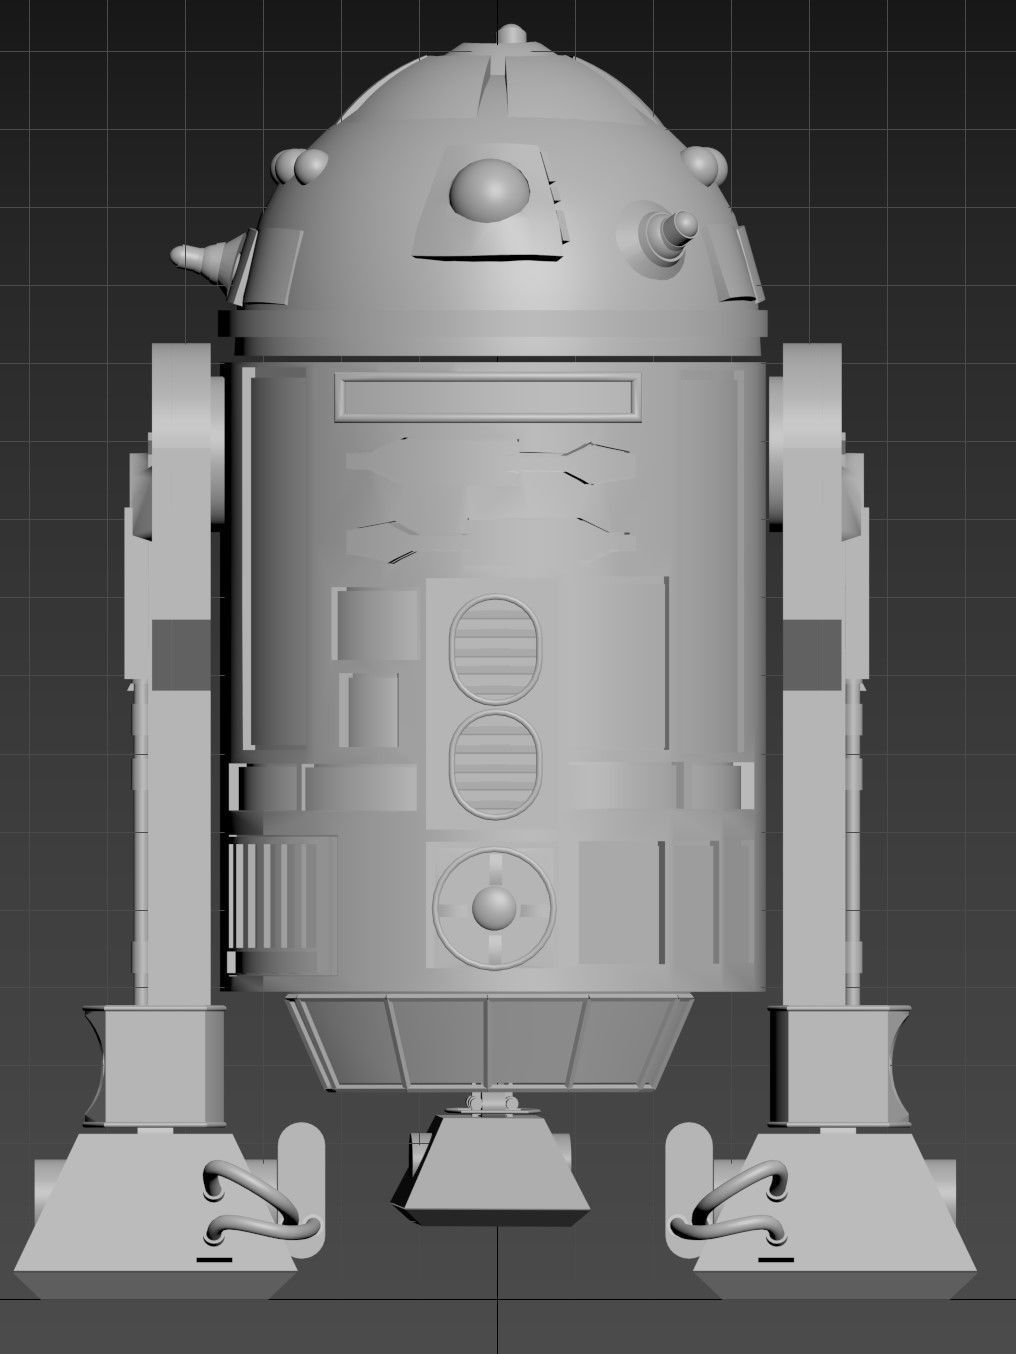Select the slatted grille on body's lower left
This screenshot has height=1354, width=1016.
coord(282,904)
